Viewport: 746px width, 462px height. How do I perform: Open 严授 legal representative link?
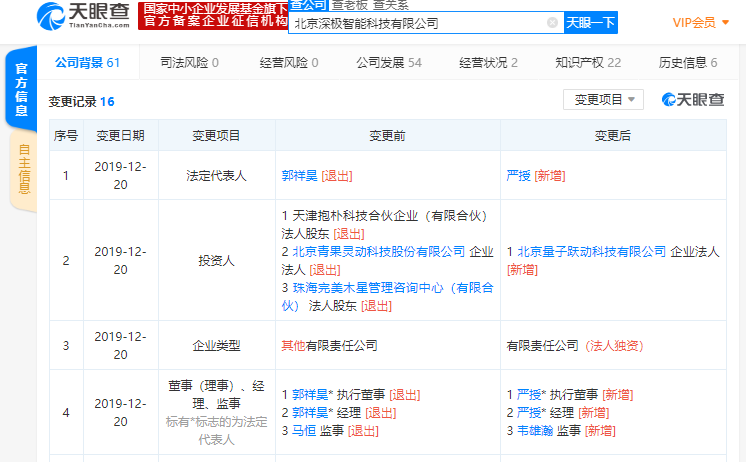pos(518,175)
